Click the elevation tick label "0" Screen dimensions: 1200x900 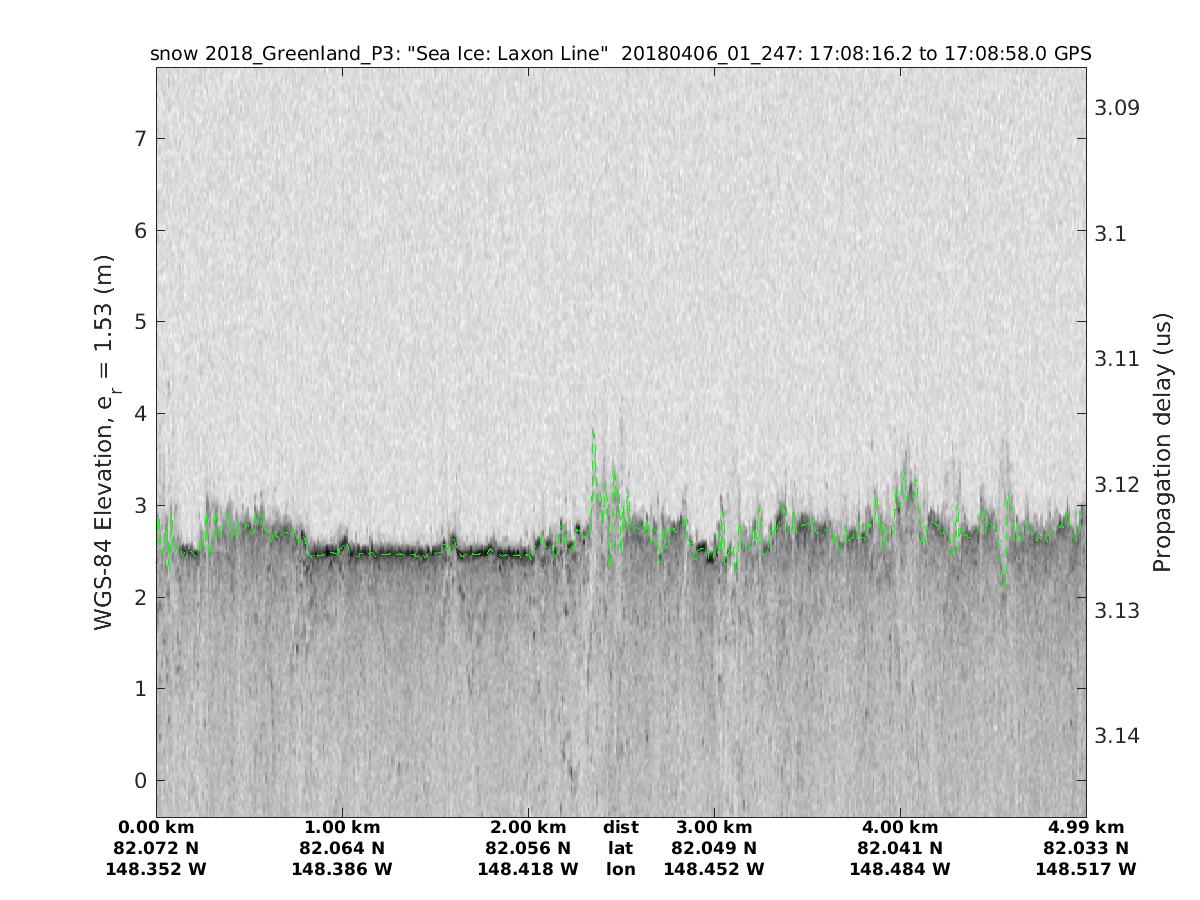pos(141,780)
